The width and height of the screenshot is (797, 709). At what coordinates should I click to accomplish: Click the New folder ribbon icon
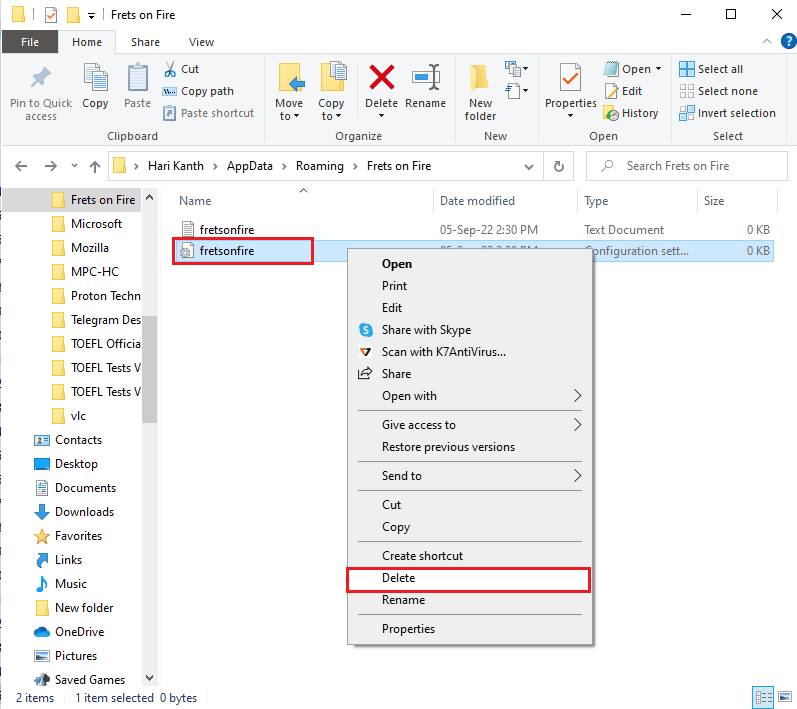pos(480,79)
